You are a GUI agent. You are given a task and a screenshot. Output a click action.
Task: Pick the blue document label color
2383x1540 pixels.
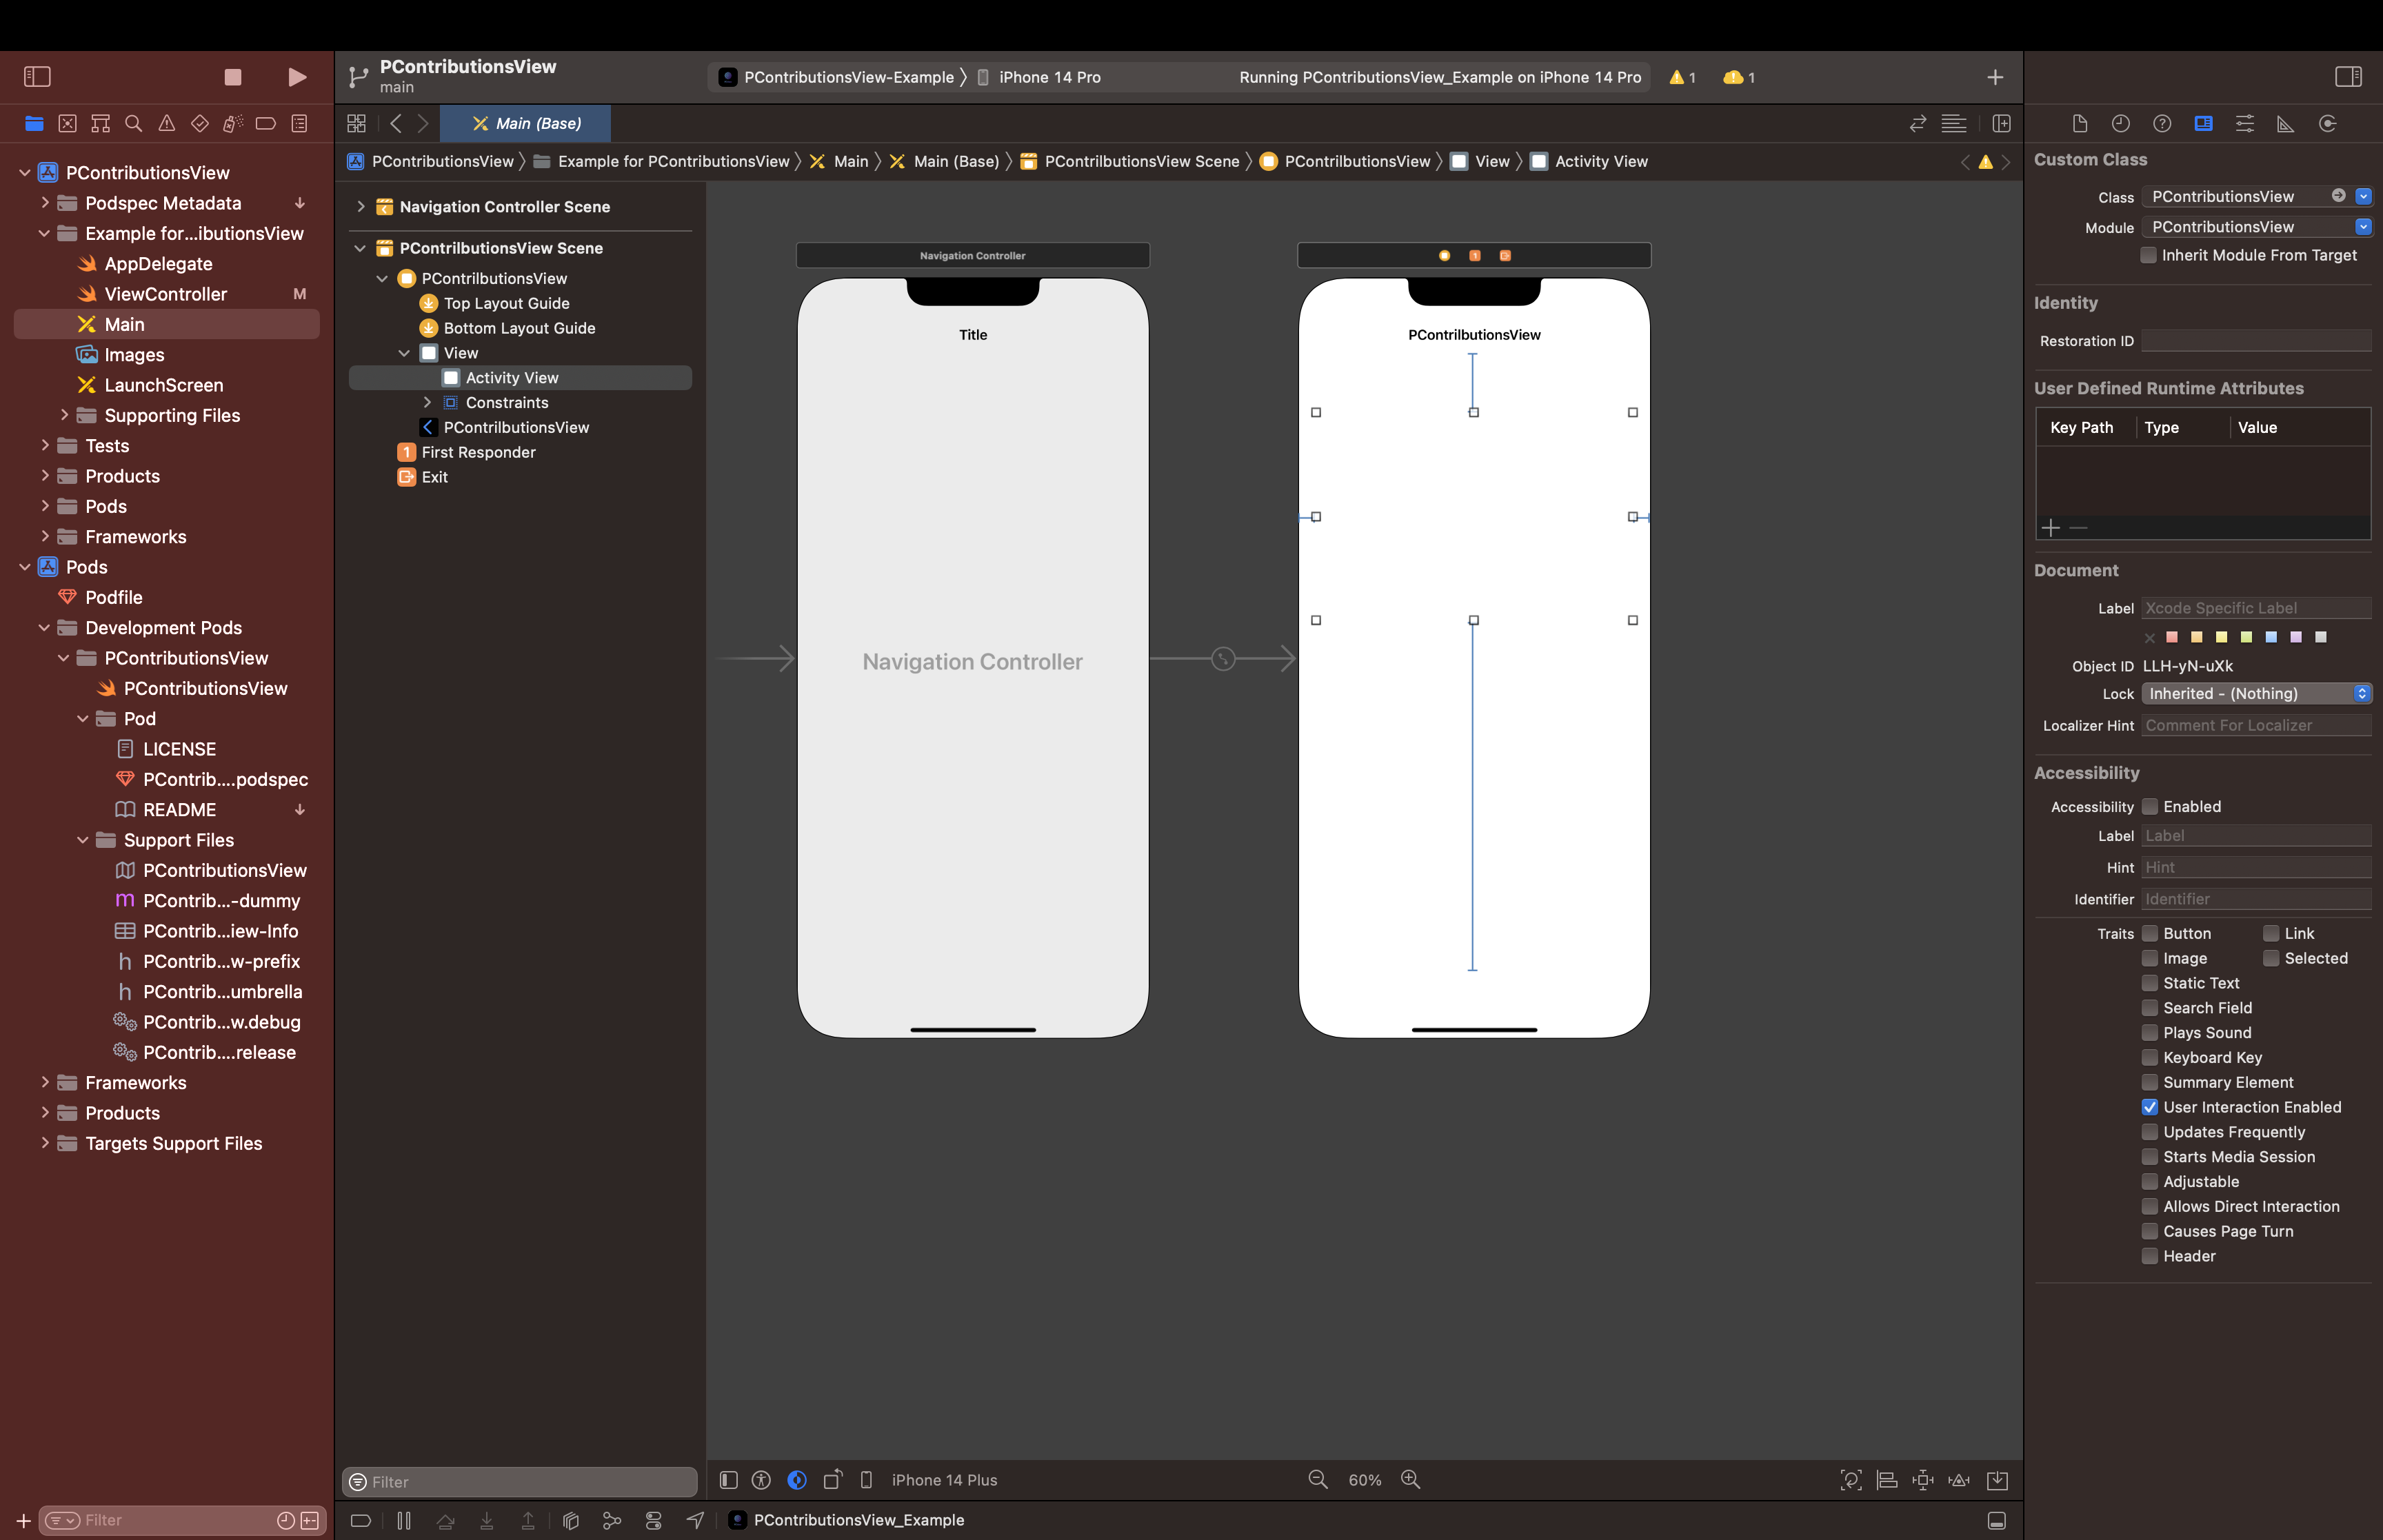click(2271, 637)
